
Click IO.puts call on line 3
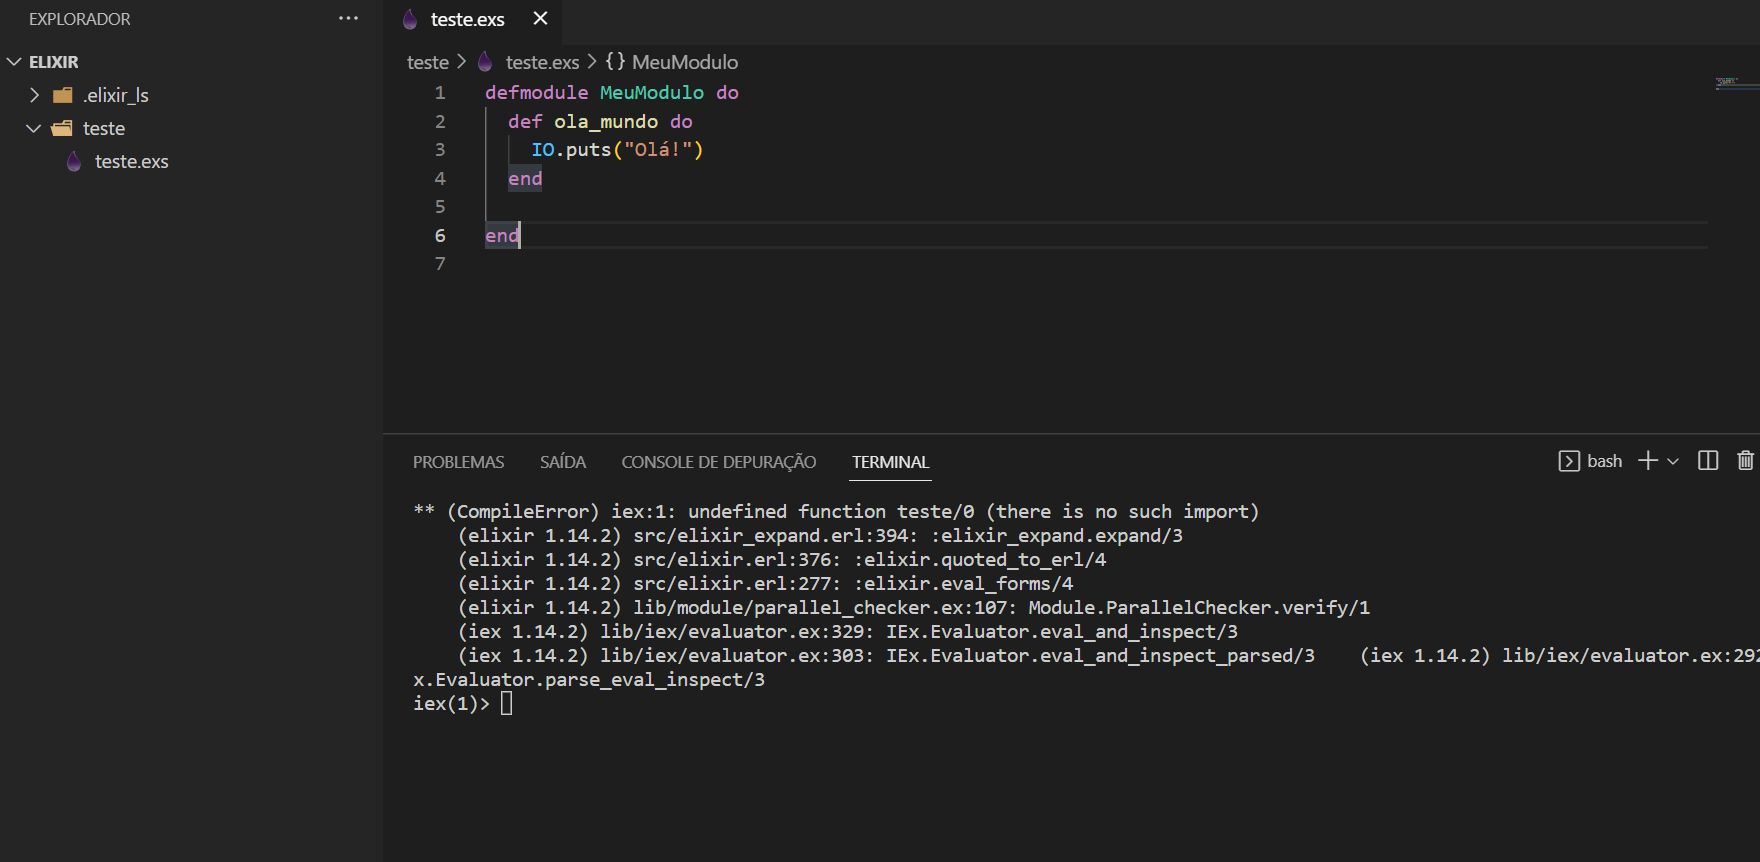[571, 149]
